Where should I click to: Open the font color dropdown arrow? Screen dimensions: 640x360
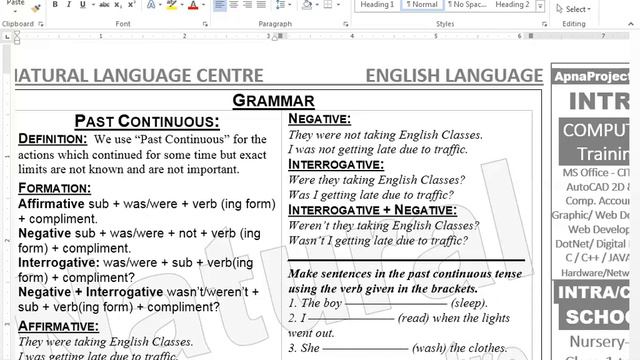pos(203,5)
